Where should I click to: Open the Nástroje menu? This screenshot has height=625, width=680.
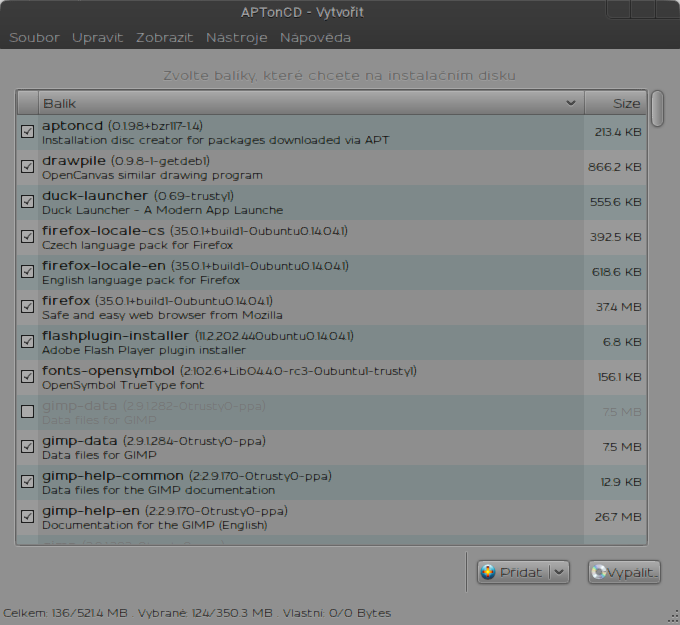(236, 38)
